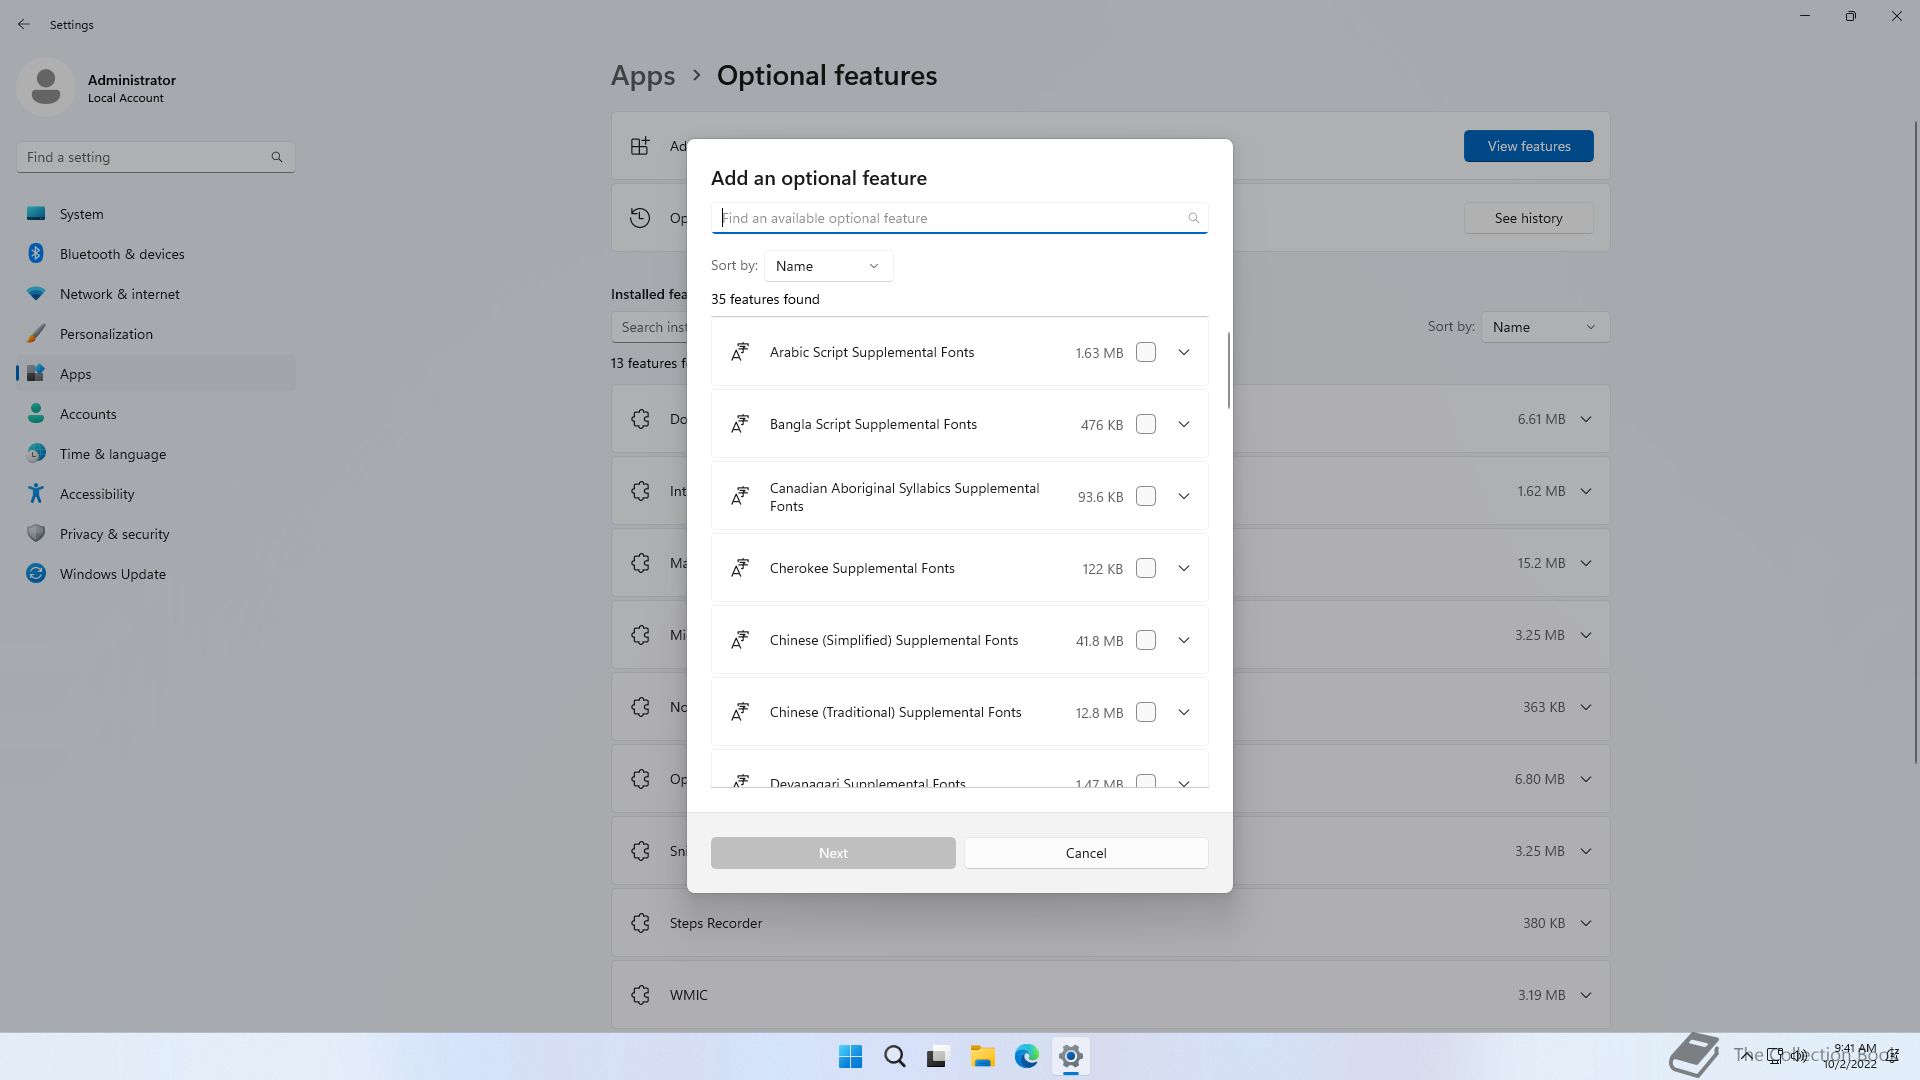Click the Windows Start button

(850, 1056)
